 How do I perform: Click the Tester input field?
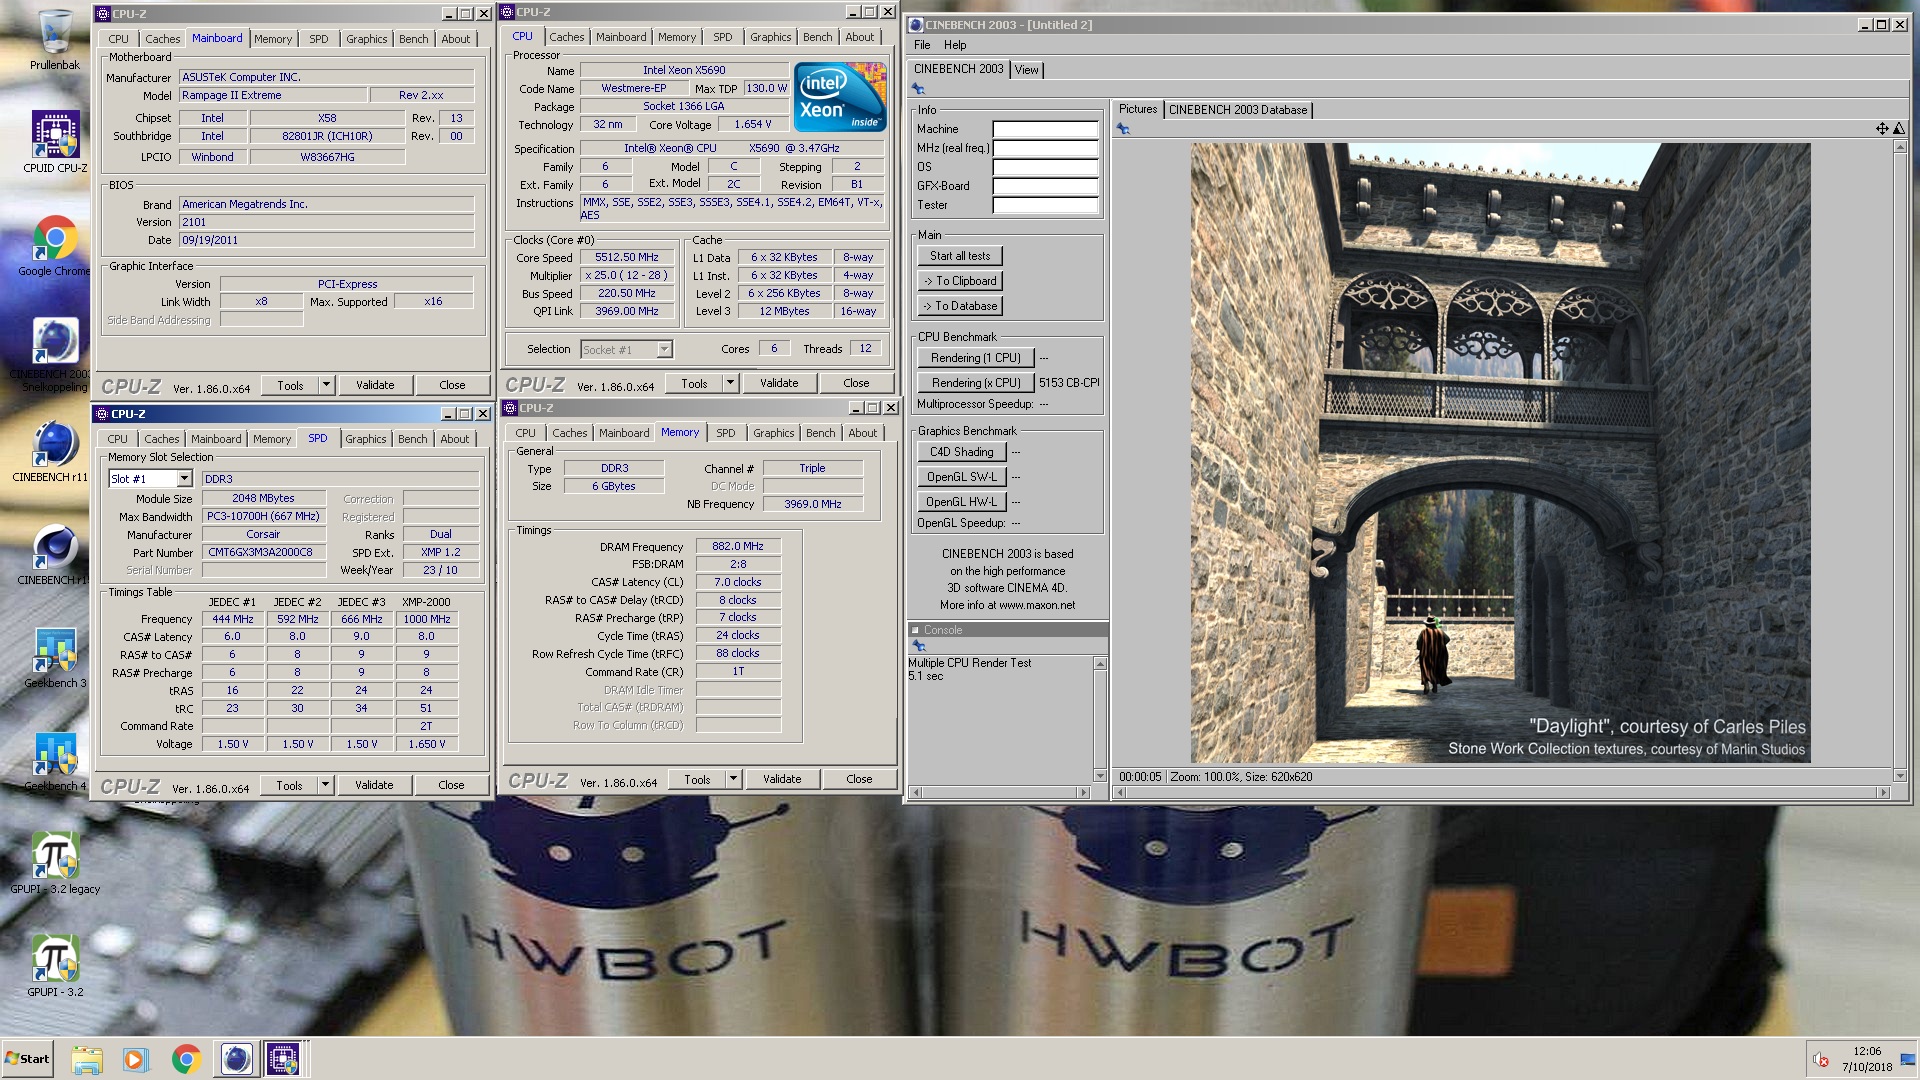(1045, 205)
